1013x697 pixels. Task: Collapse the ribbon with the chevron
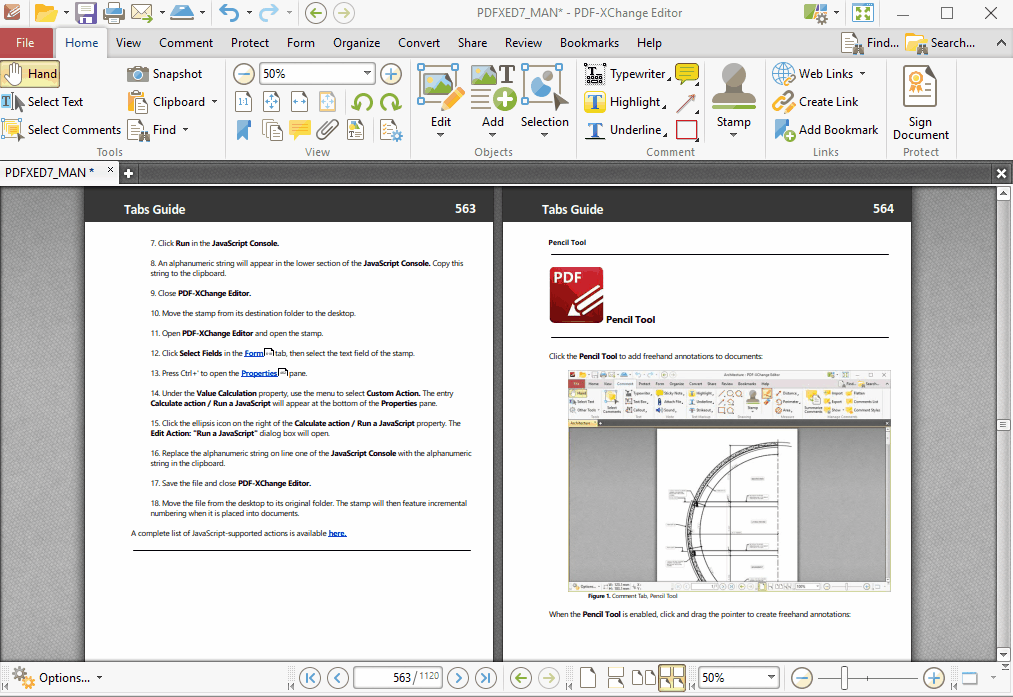[x=1001, y=43]
